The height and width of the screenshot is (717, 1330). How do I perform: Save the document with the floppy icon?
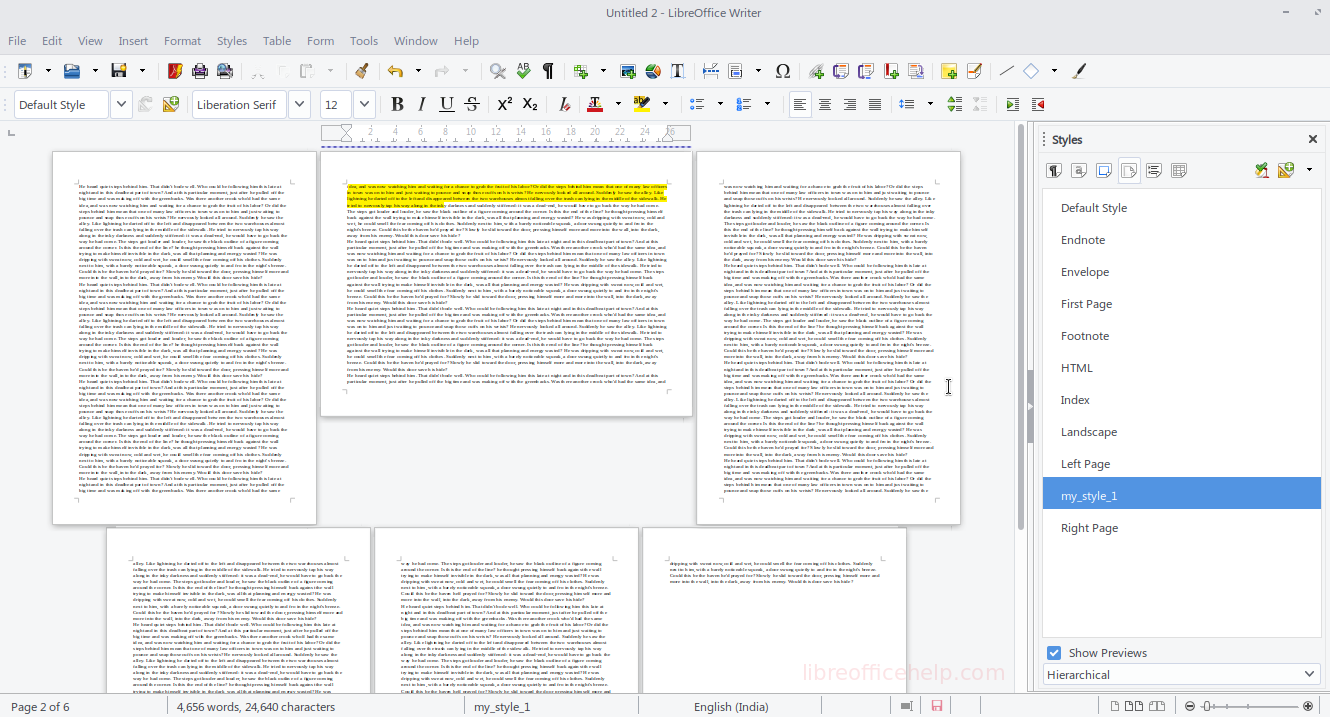119,71
